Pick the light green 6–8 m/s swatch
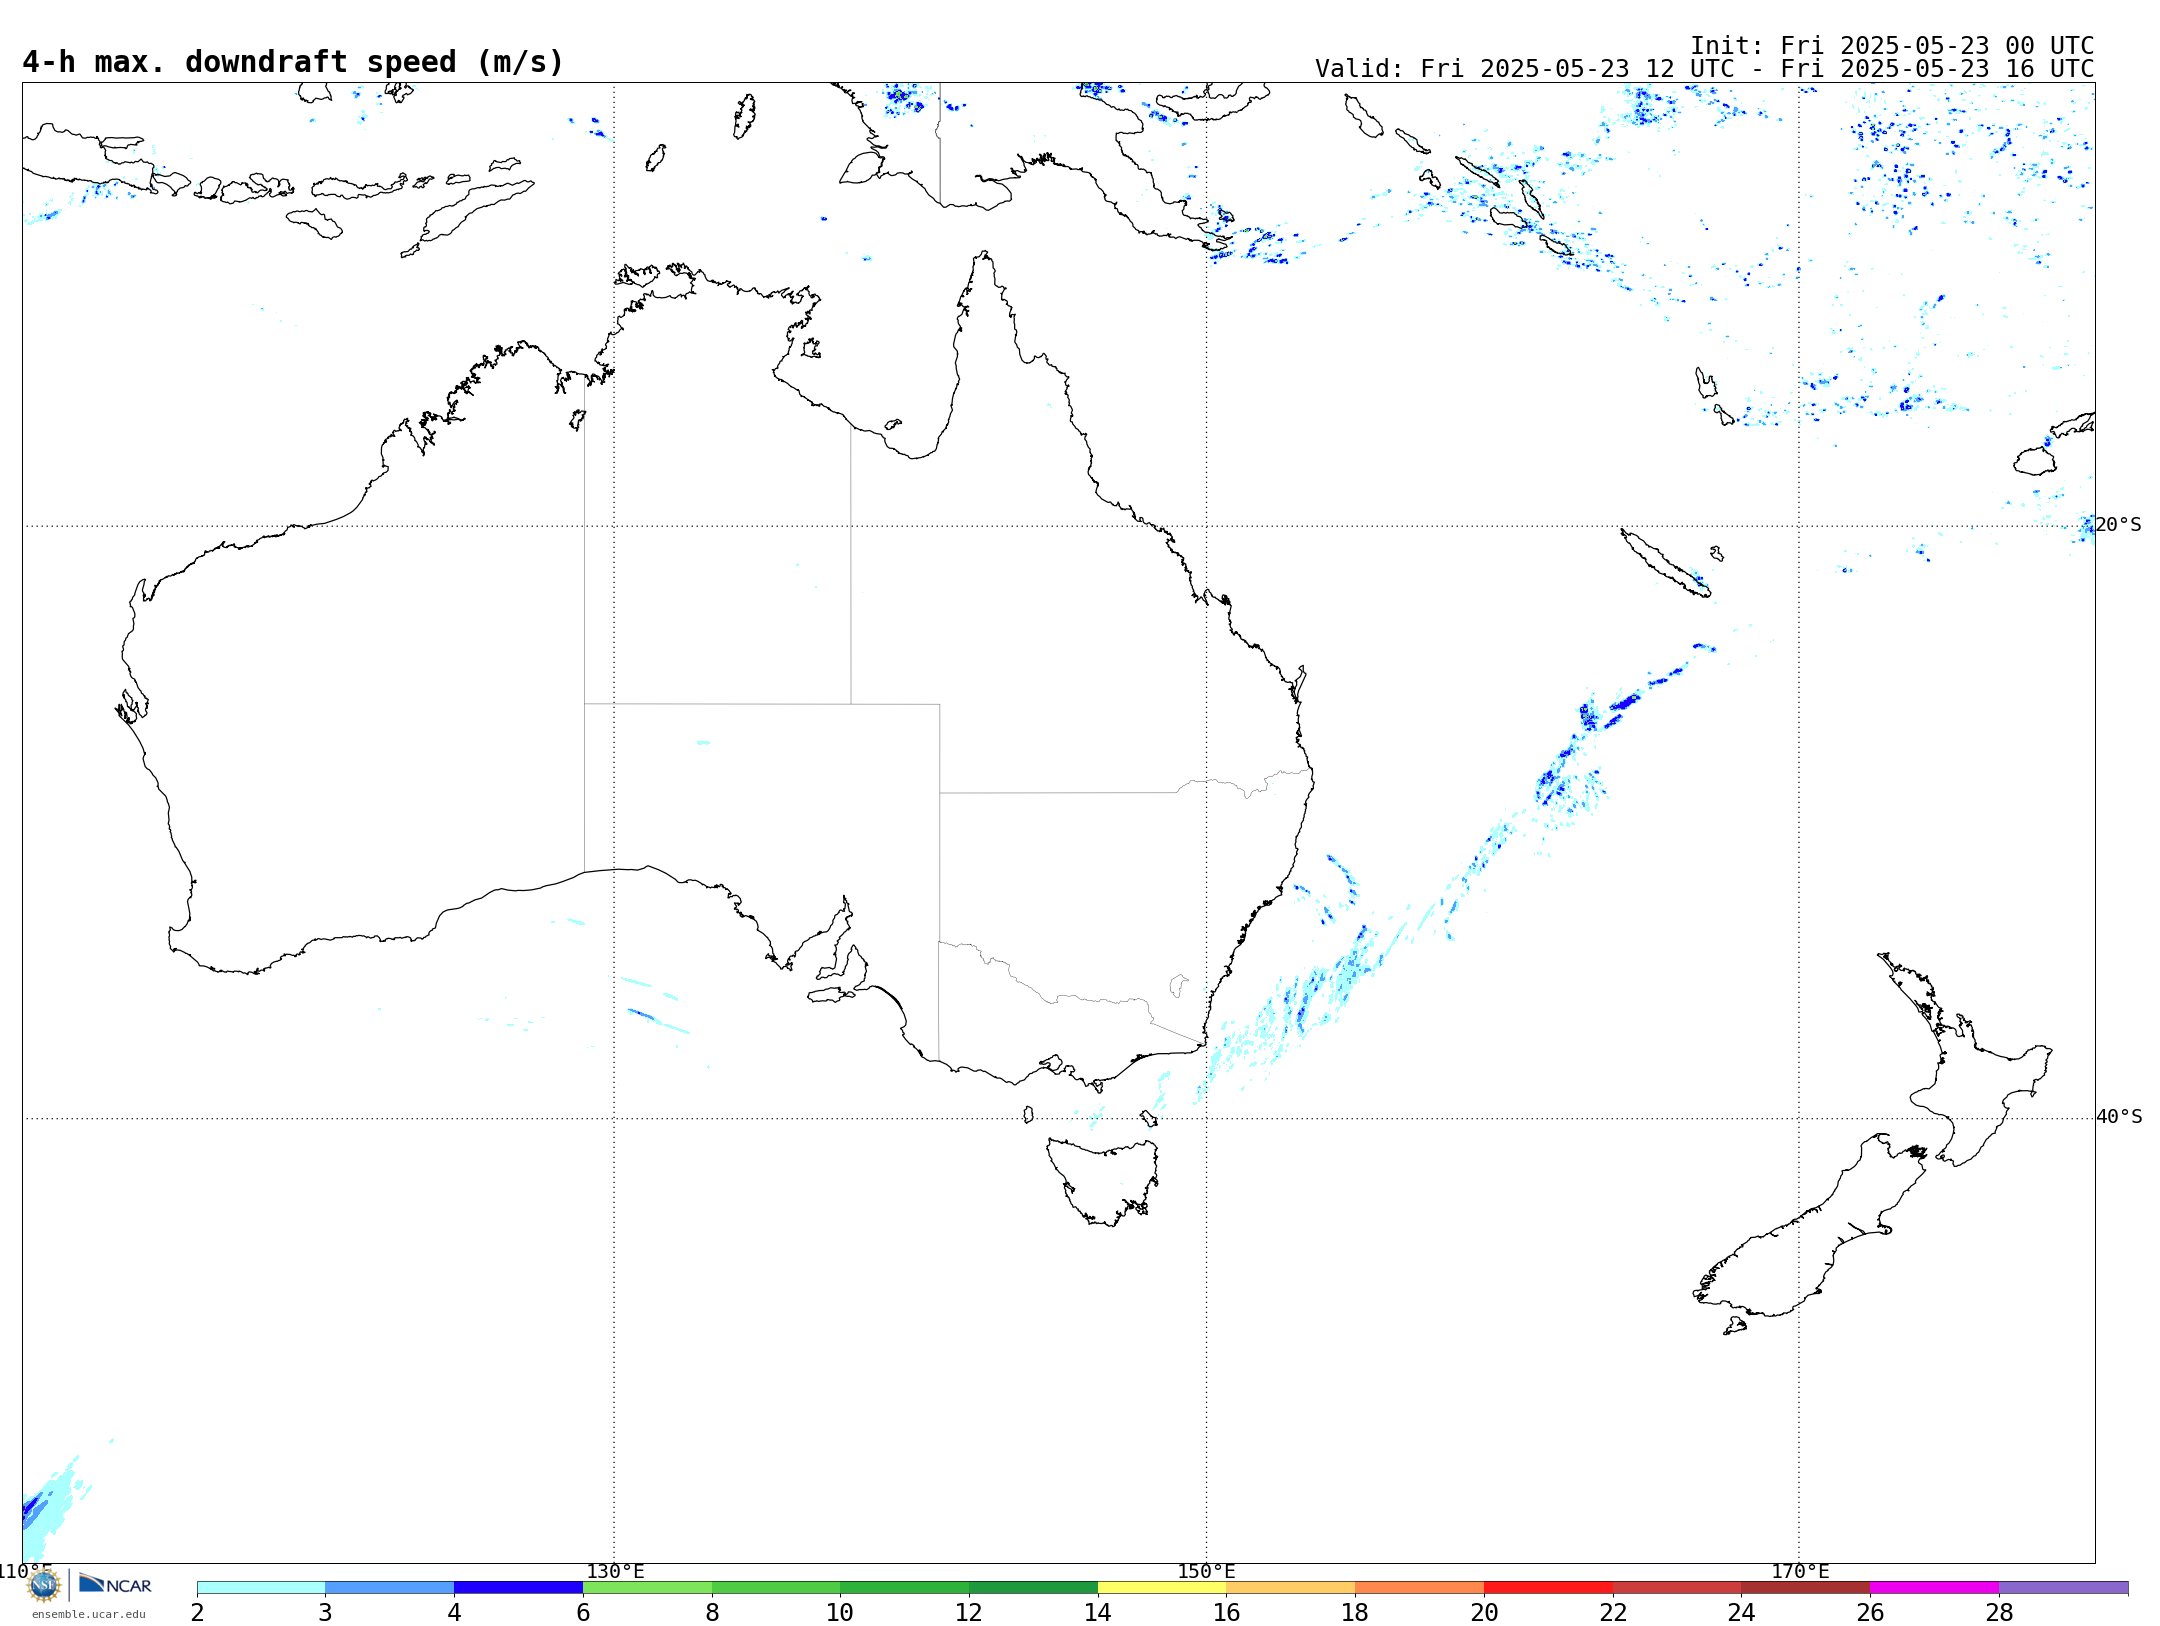The image size is (2160, 1626). tap(647, 1588)
